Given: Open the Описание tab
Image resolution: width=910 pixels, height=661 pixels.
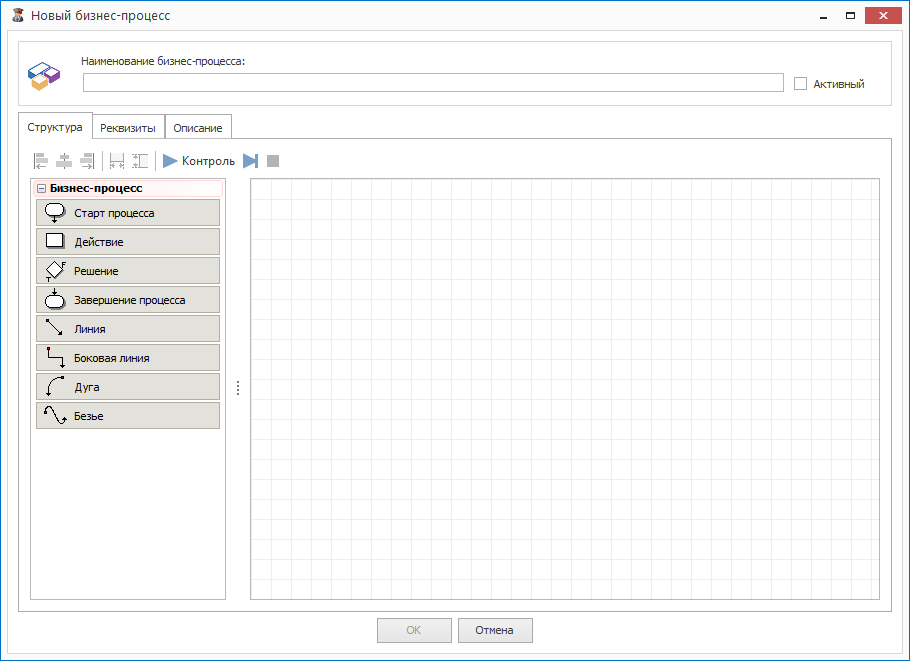Looking at the screenshot, I should (x=198, y=128).
